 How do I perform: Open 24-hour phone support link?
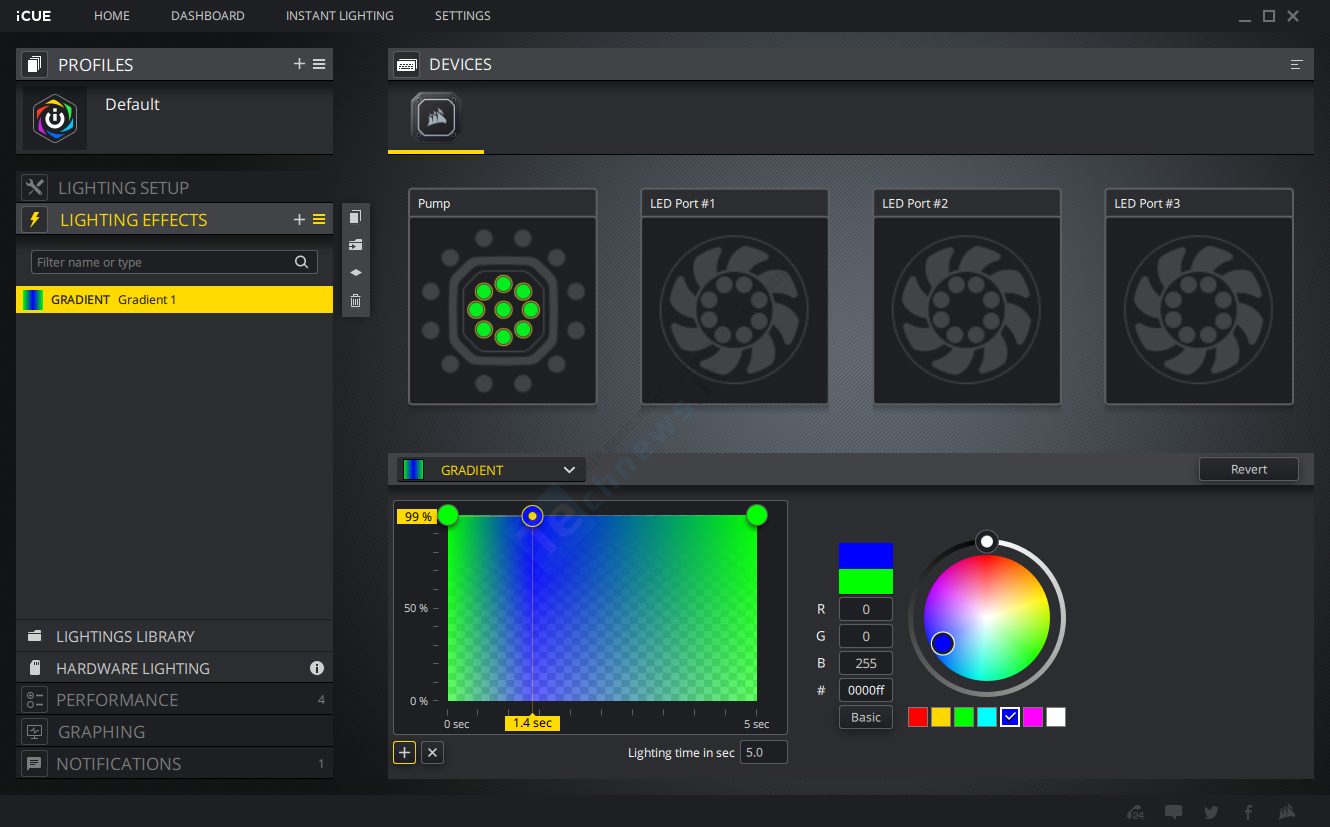tap(1135, 811)
